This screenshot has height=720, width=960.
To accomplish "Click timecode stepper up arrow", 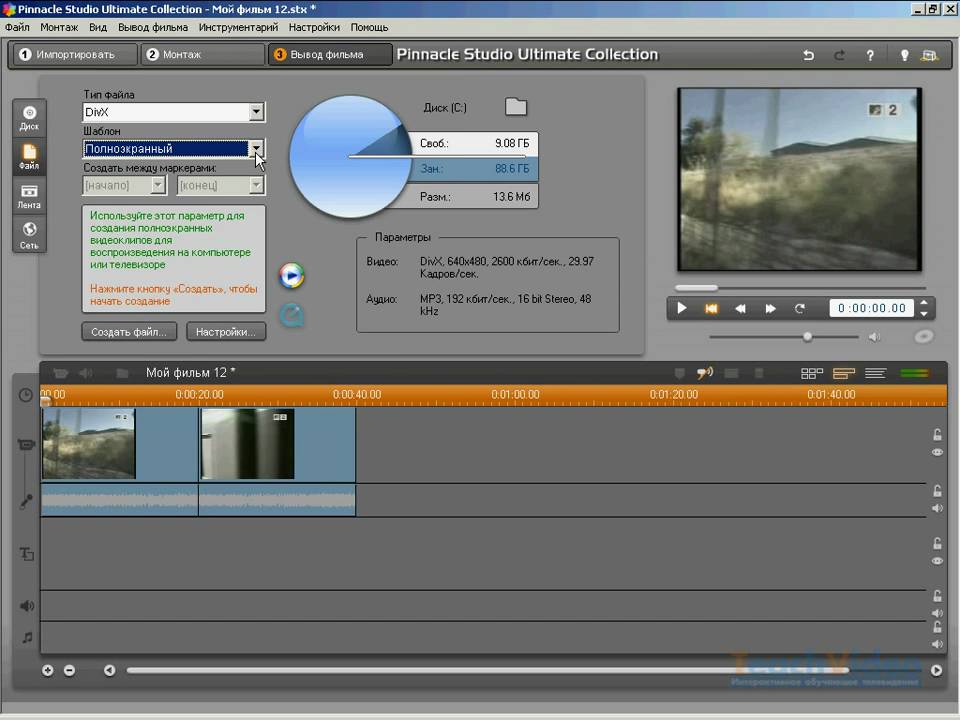I will [x=924, y=303].
